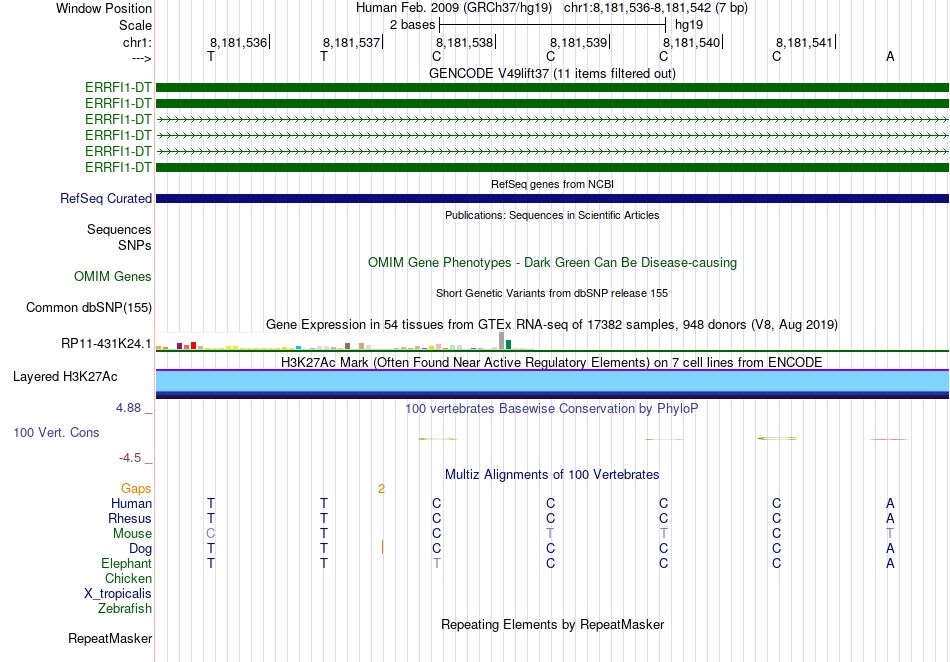This screenshot has height=662, width=950.
Task: Click the ---> sequence direction label
Action: pos(142,58)
